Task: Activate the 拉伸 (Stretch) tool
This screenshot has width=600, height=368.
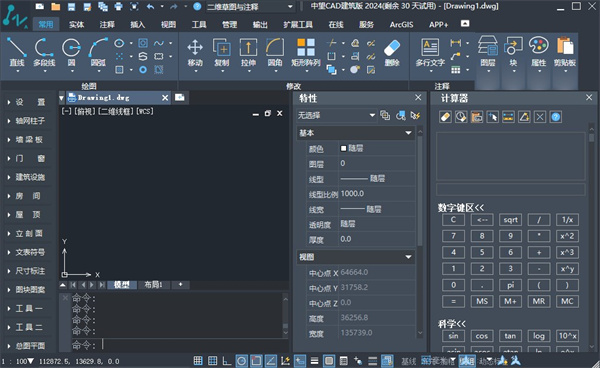Action: [x=248, y=52]
